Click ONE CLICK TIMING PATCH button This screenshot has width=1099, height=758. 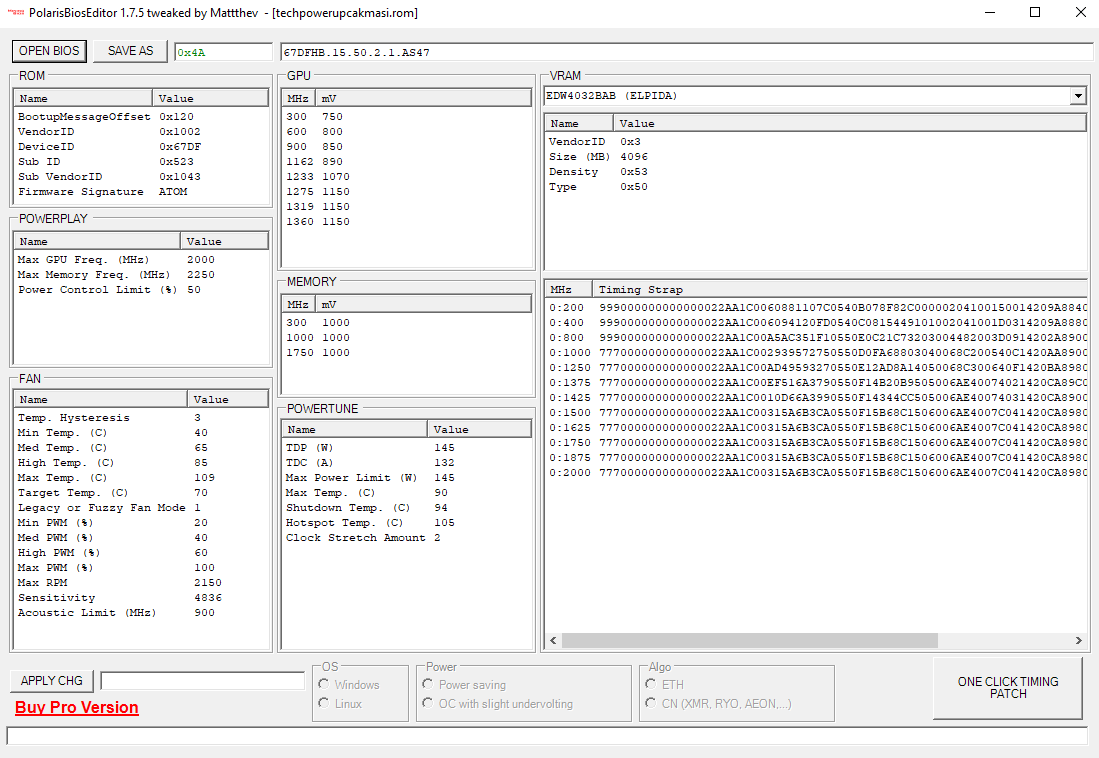pyautogui.click(x=1007, y=688)
